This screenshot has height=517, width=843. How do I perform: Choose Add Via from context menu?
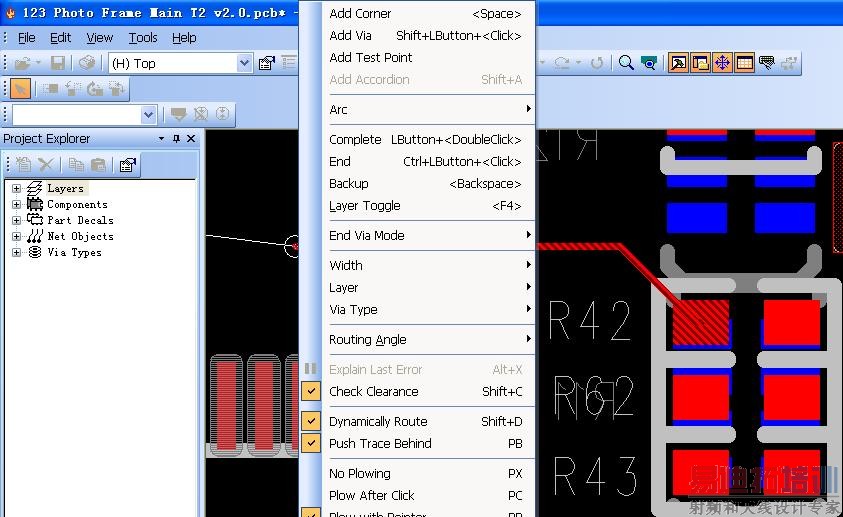click(430, 35)
